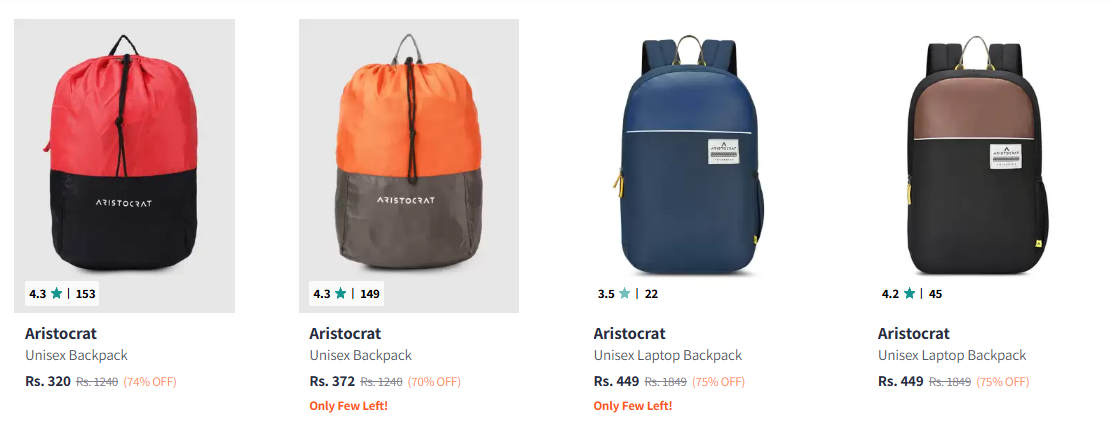Click the 70% OFF discount label
This screenshot has height=425, width=1111.
433,381
